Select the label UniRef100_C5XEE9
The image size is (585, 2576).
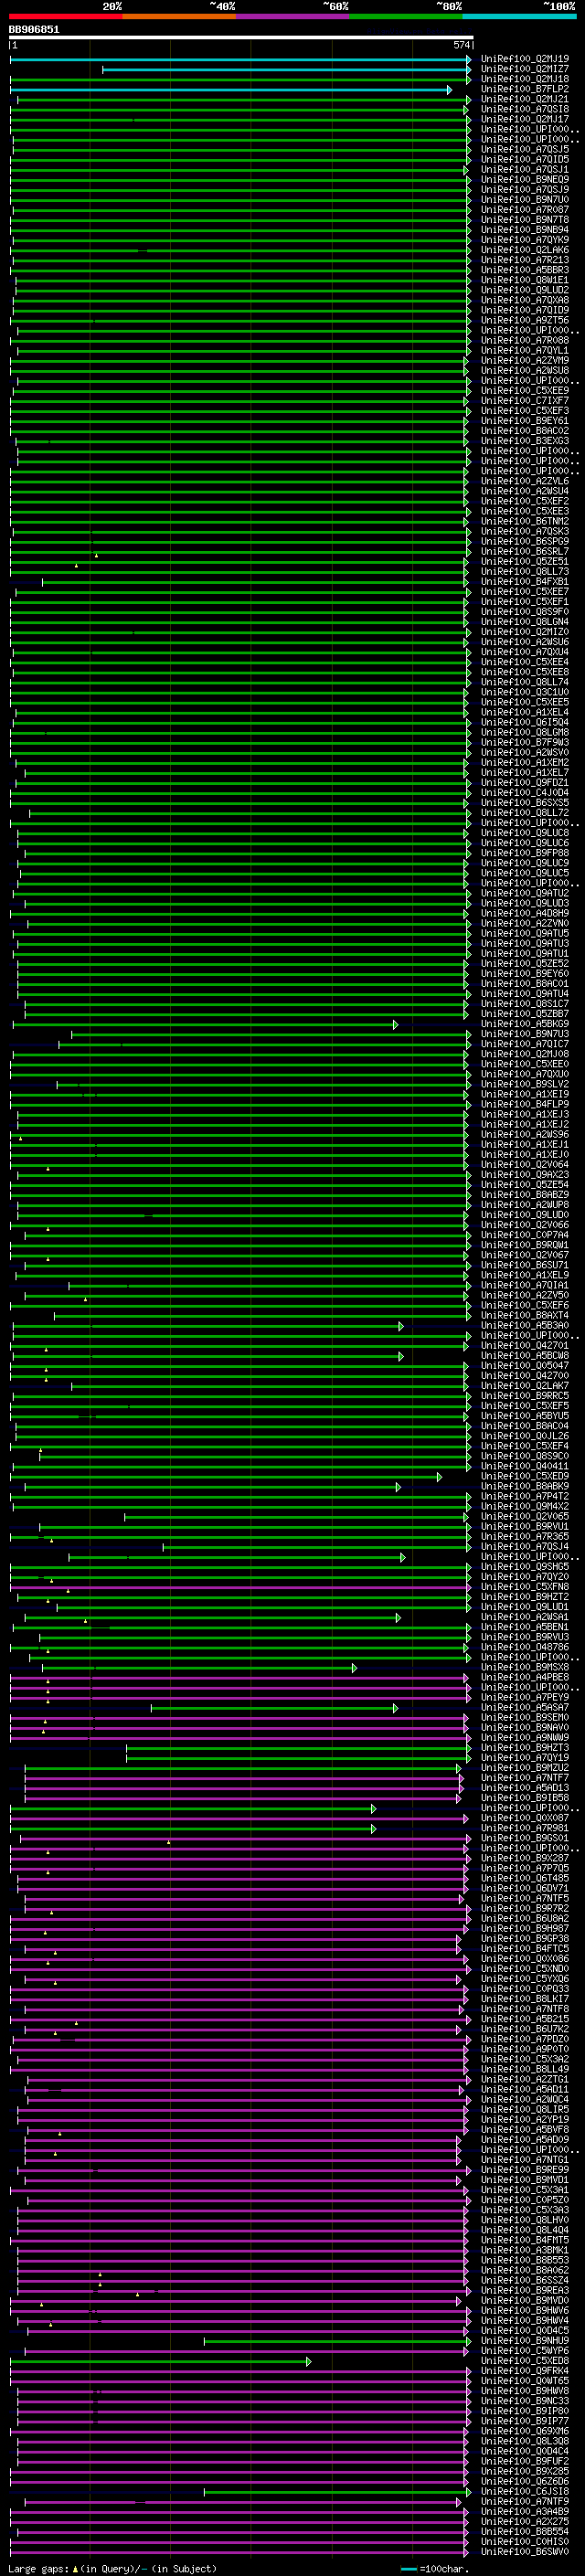(525, 390)
